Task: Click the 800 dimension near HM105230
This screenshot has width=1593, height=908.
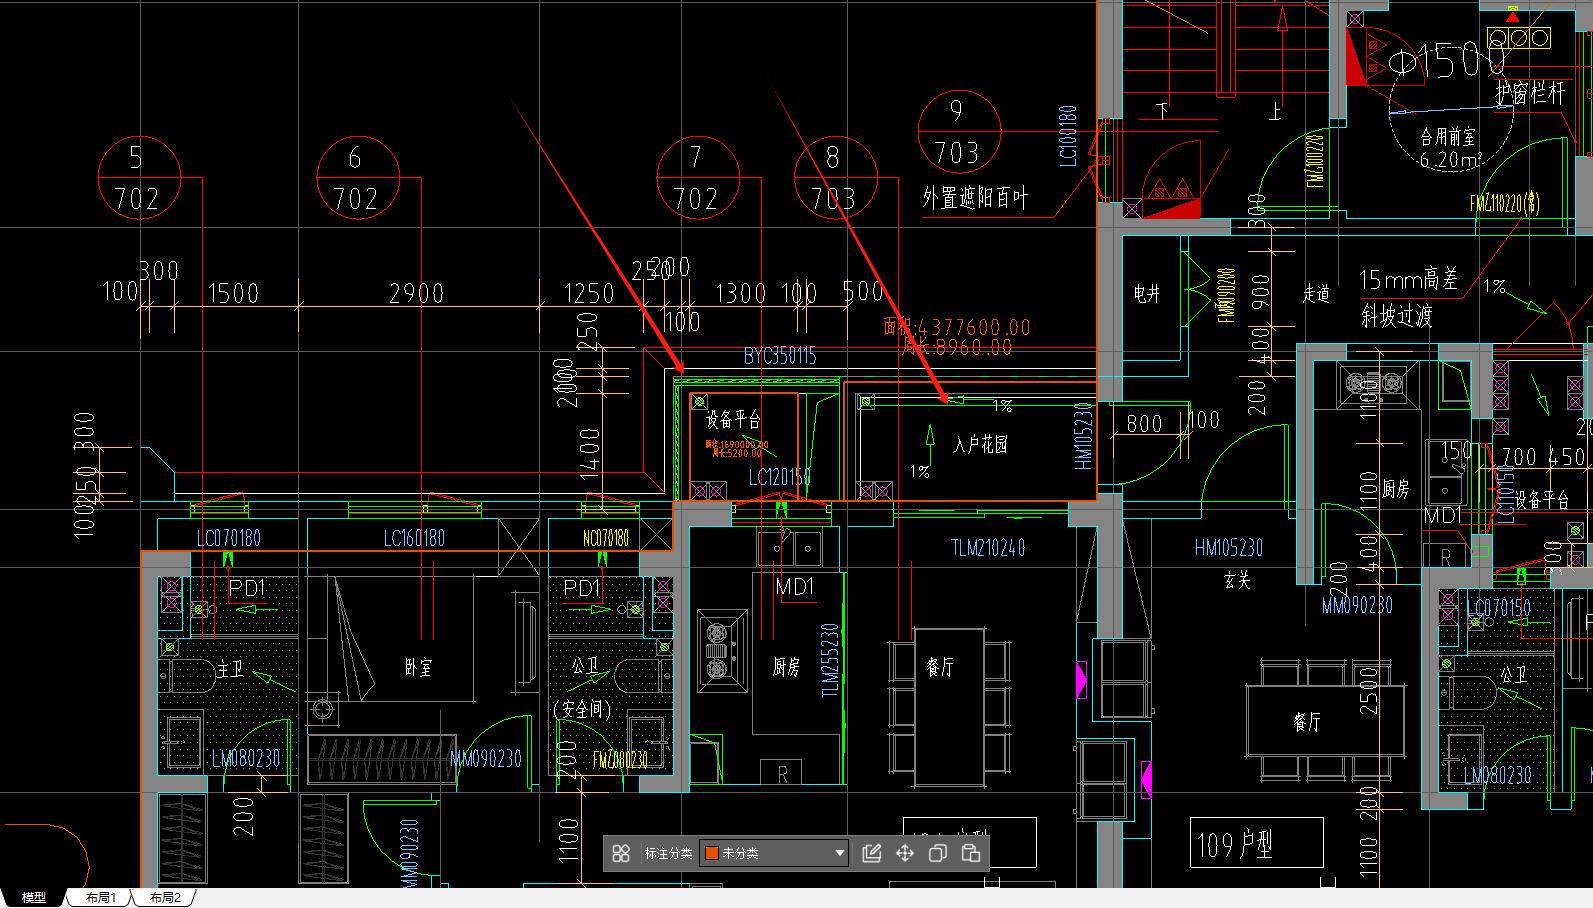Action: point(1145,424)
